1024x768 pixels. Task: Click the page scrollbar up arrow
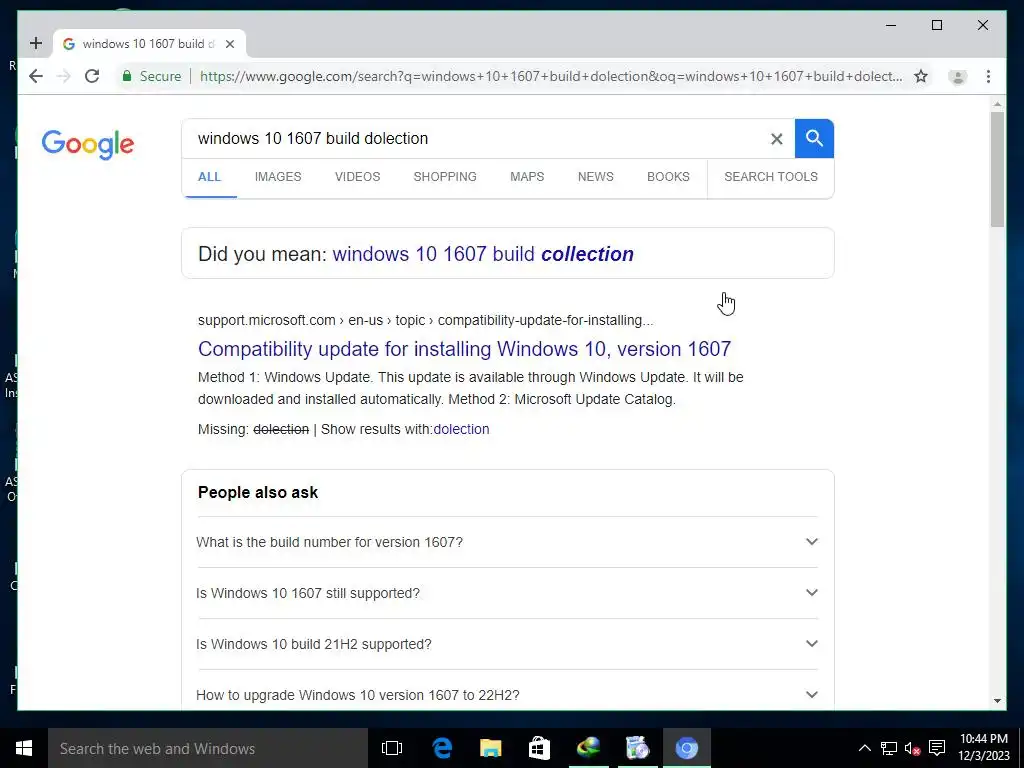[x=997, y=104]
